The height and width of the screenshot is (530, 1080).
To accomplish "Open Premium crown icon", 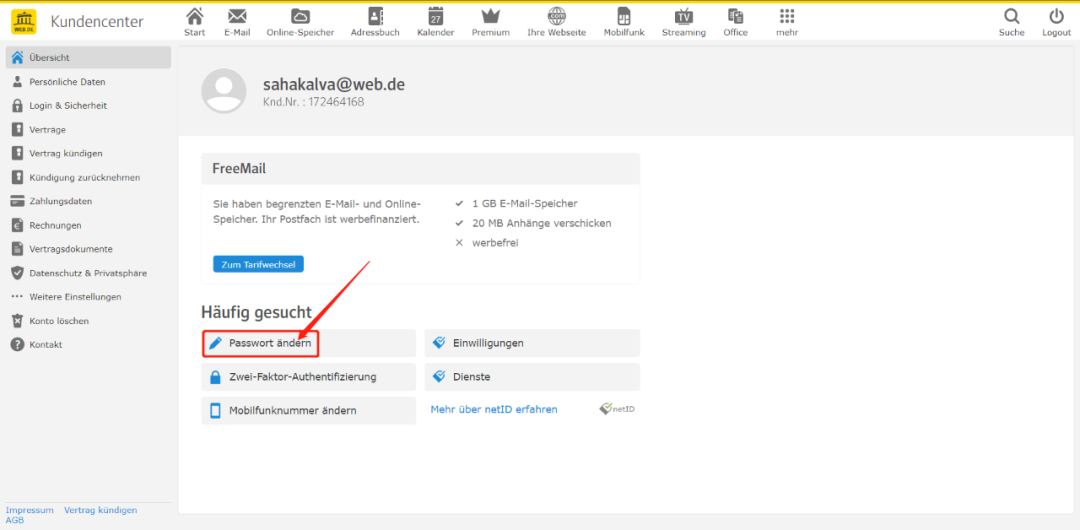I will [490, 16].
